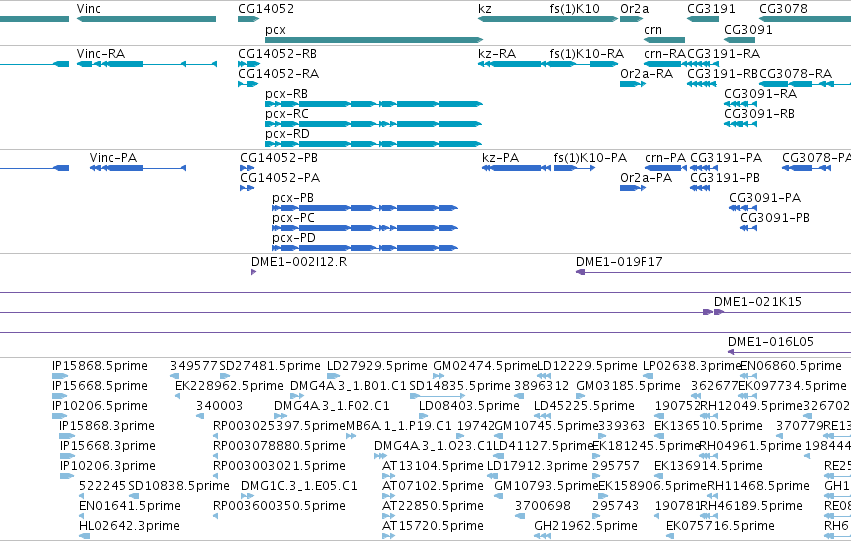Select the CG3091-RB transcript label
The image size is (851, 541).
pyautogui.click(x=759, y=114)
